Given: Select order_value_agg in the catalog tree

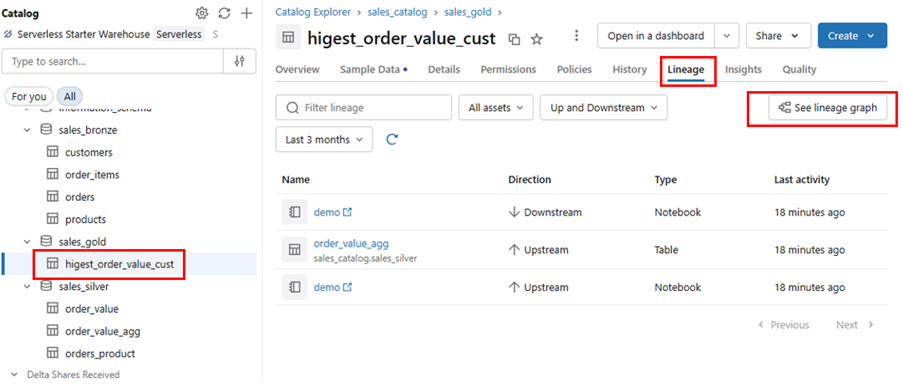Looking at the screenshot, I should tap(103, 331).
